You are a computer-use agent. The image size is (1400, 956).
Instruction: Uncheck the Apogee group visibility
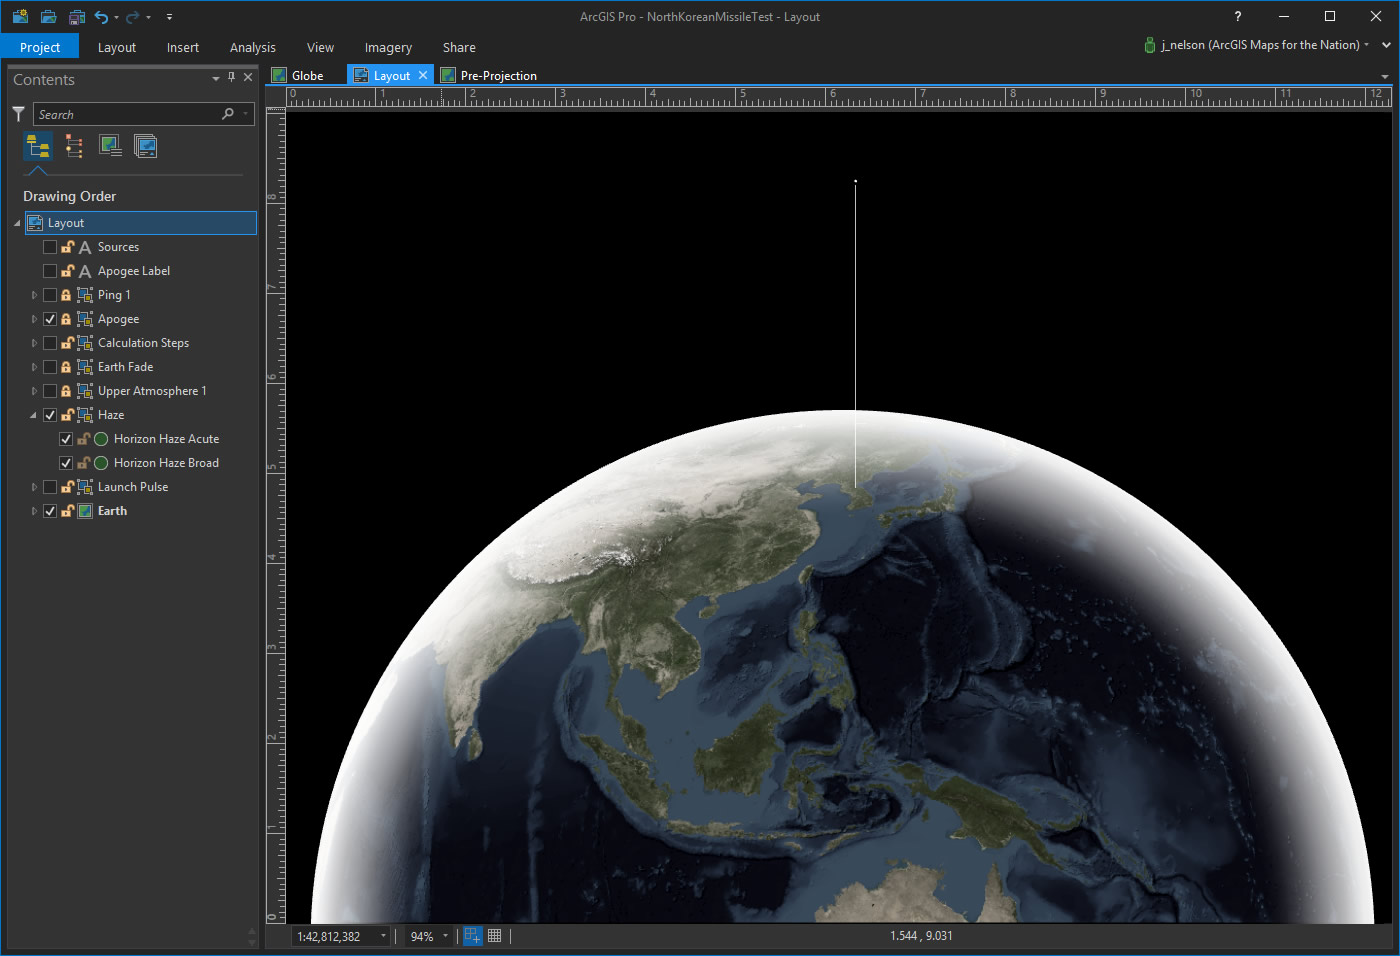click(50, 319)
